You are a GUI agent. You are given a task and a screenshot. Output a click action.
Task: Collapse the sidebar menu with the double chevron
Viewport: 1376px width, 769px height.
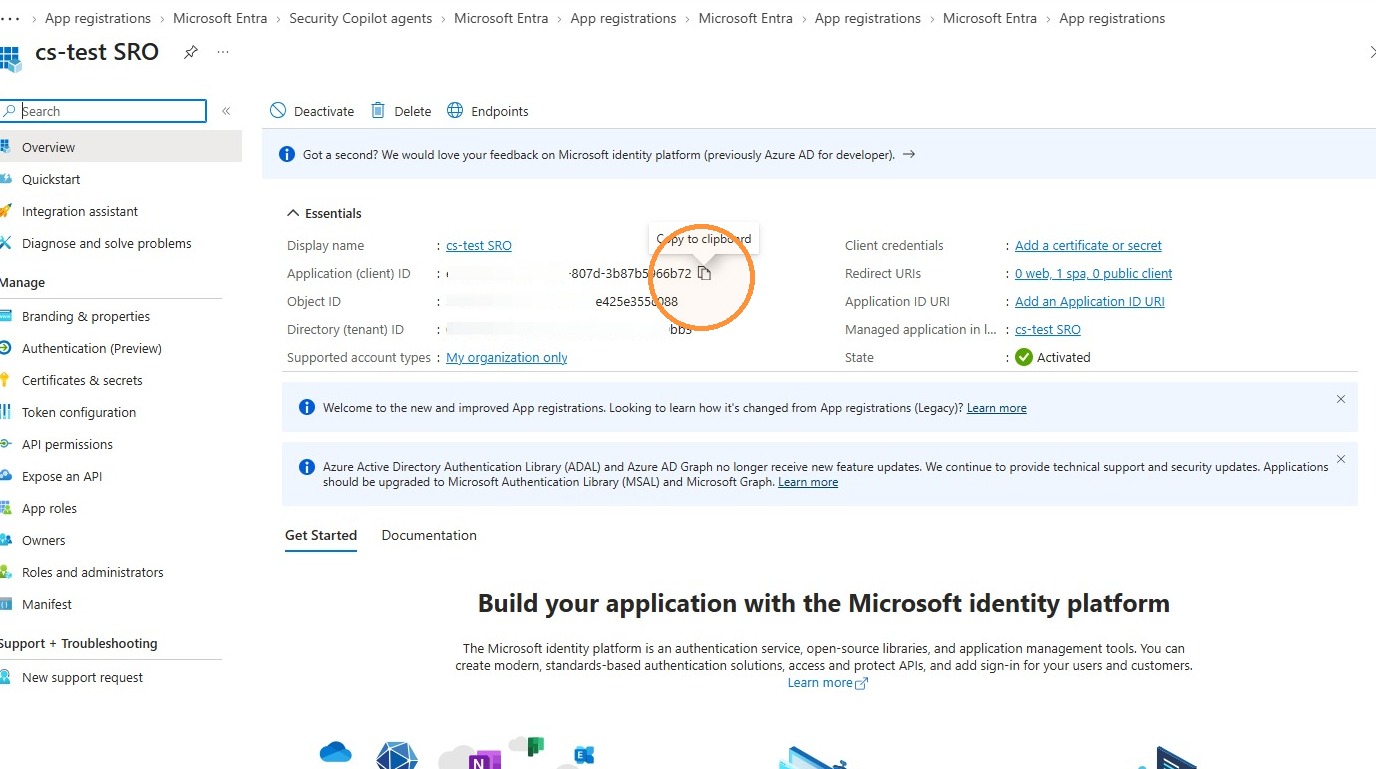226,111
